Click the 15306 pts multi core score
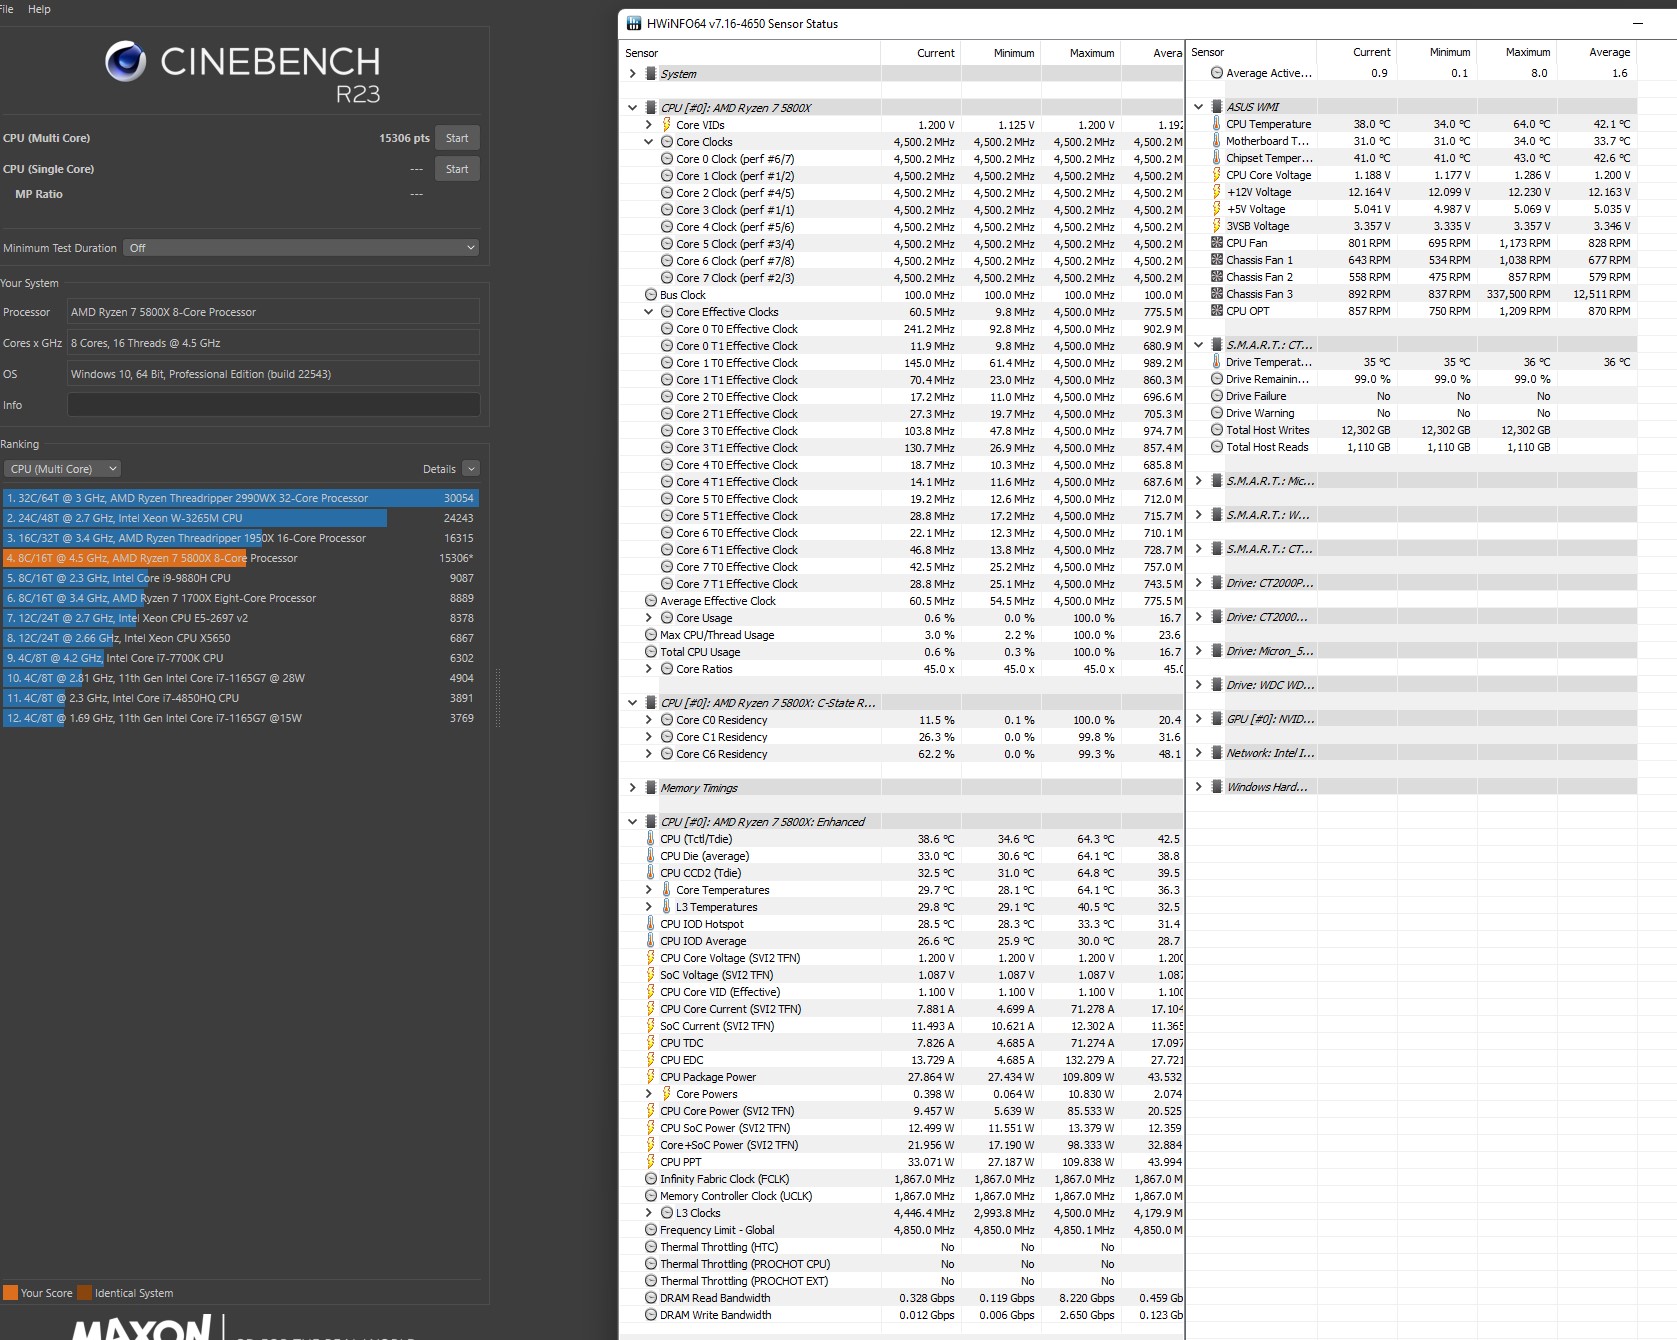1677x1340 pixels. click(x=404, y=138)
